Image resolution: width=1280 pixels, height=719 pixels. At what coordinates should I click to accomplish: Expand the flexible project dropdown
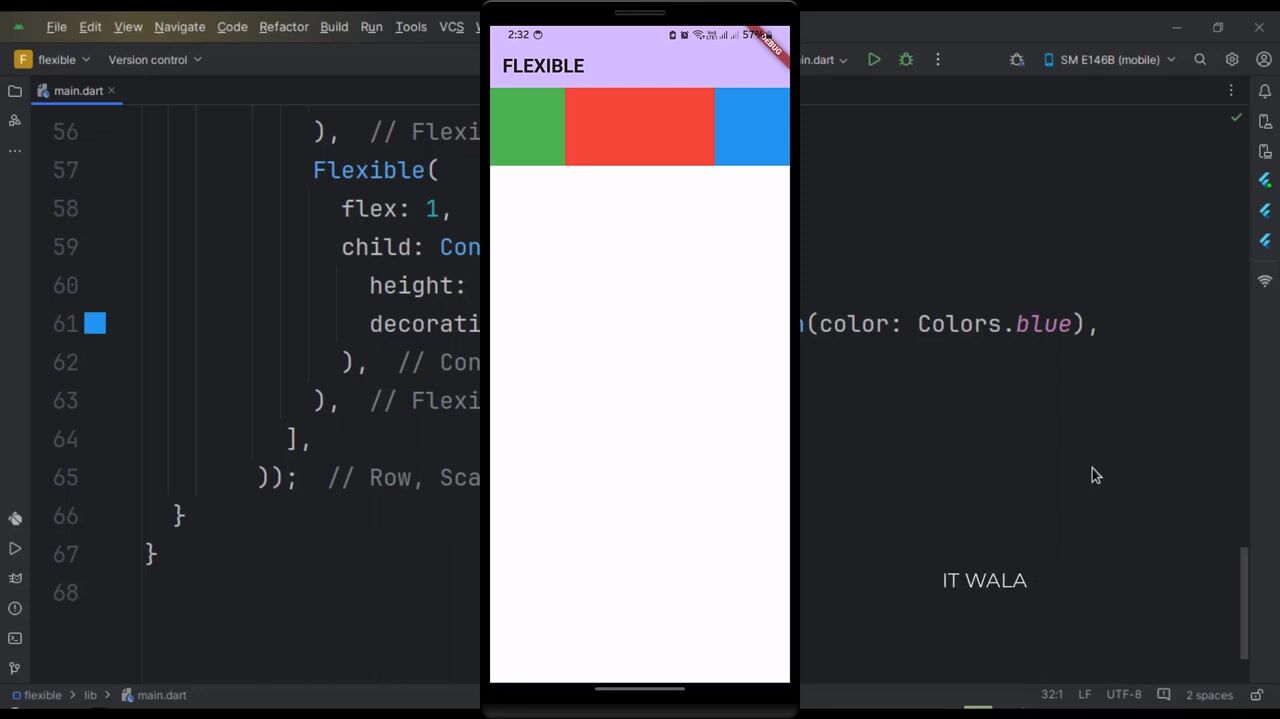tap(54, 60)
